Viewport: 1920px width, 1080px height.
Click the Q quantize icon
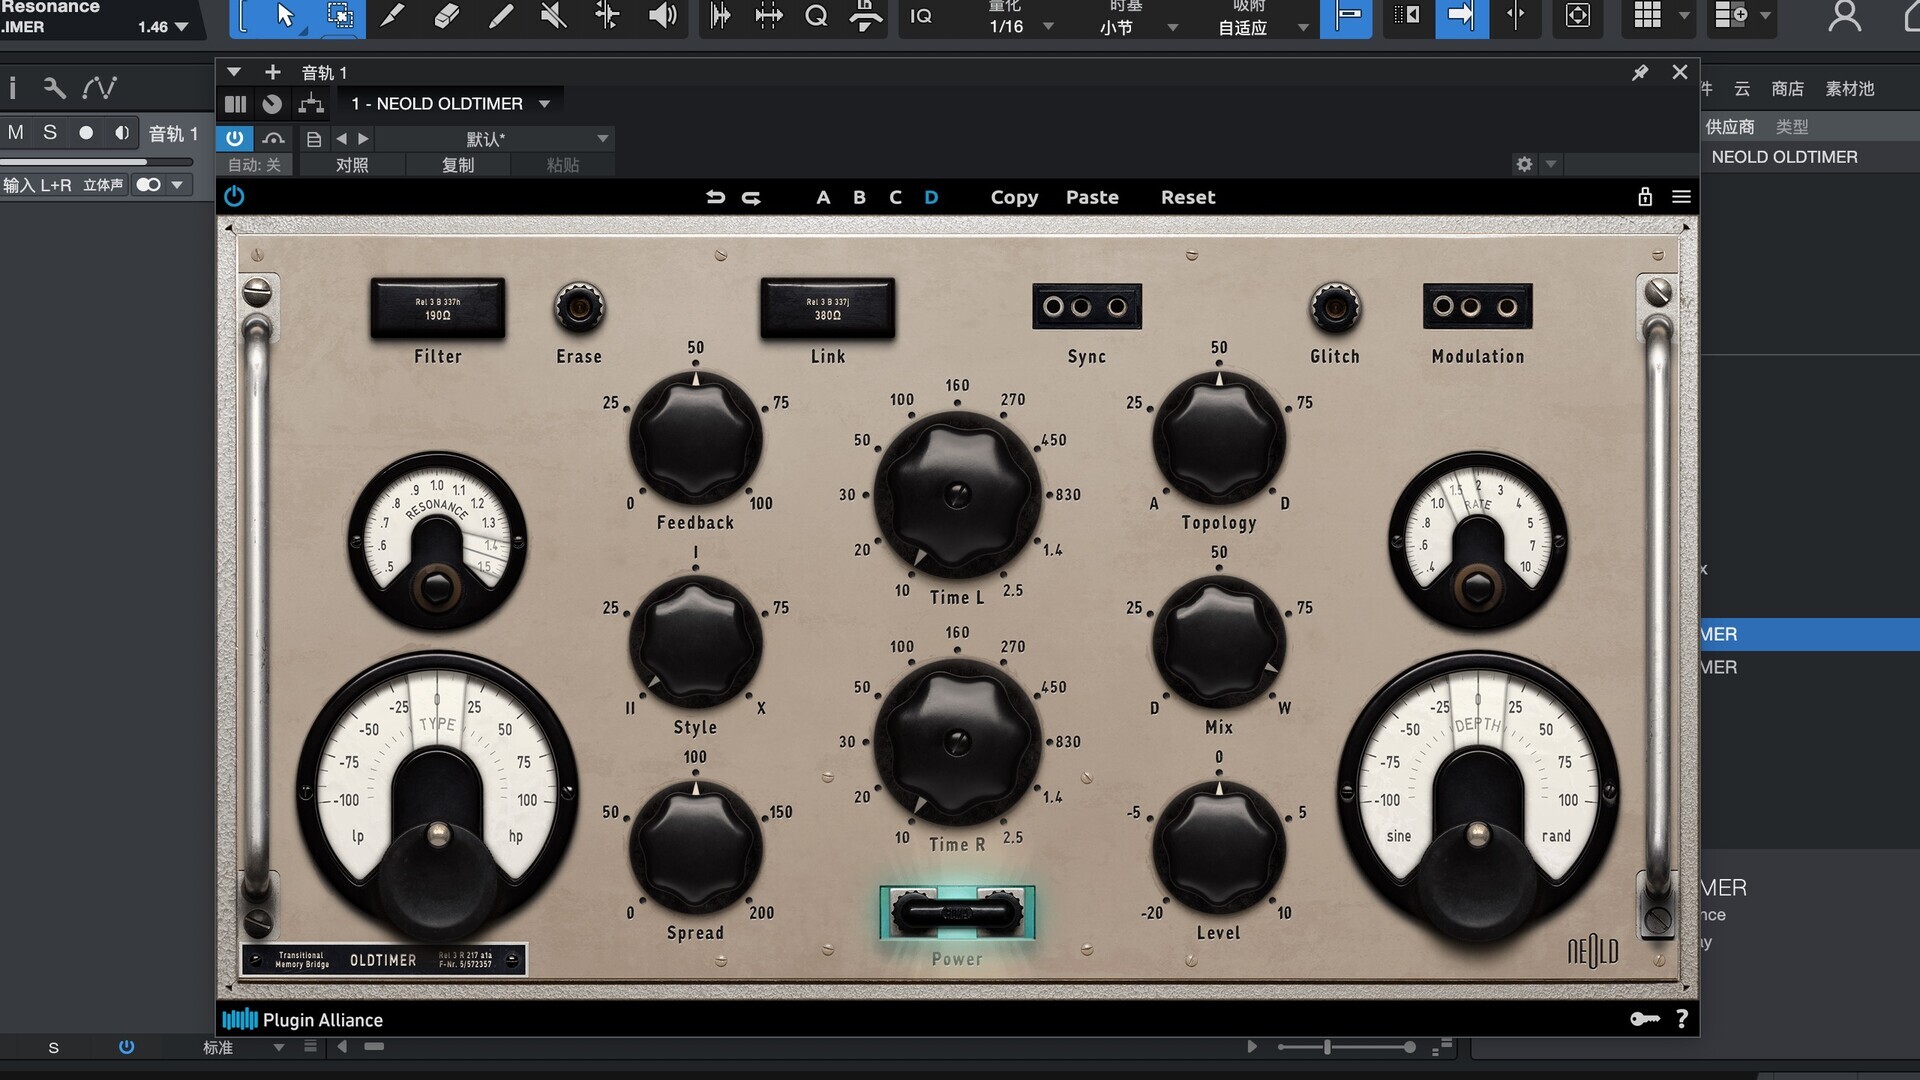coord(816,15)
